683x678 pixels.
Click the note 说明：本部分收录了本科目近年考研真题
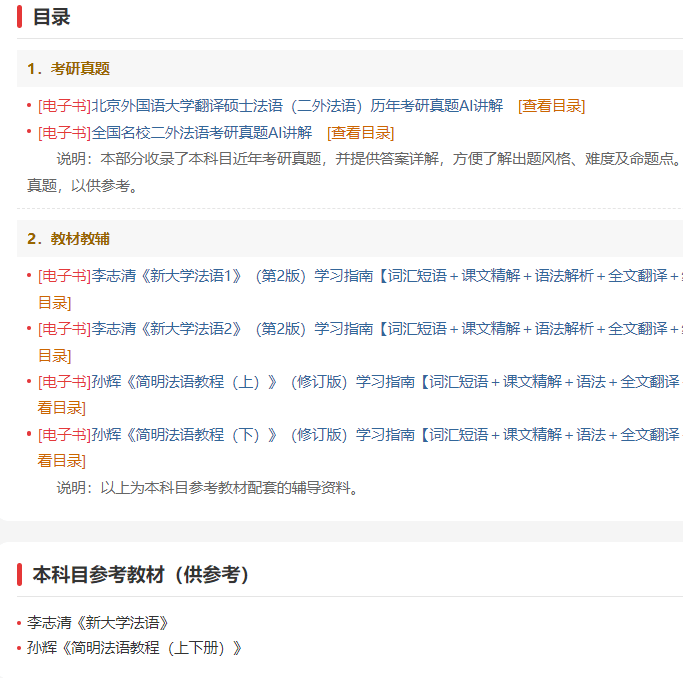coord(369,159)
